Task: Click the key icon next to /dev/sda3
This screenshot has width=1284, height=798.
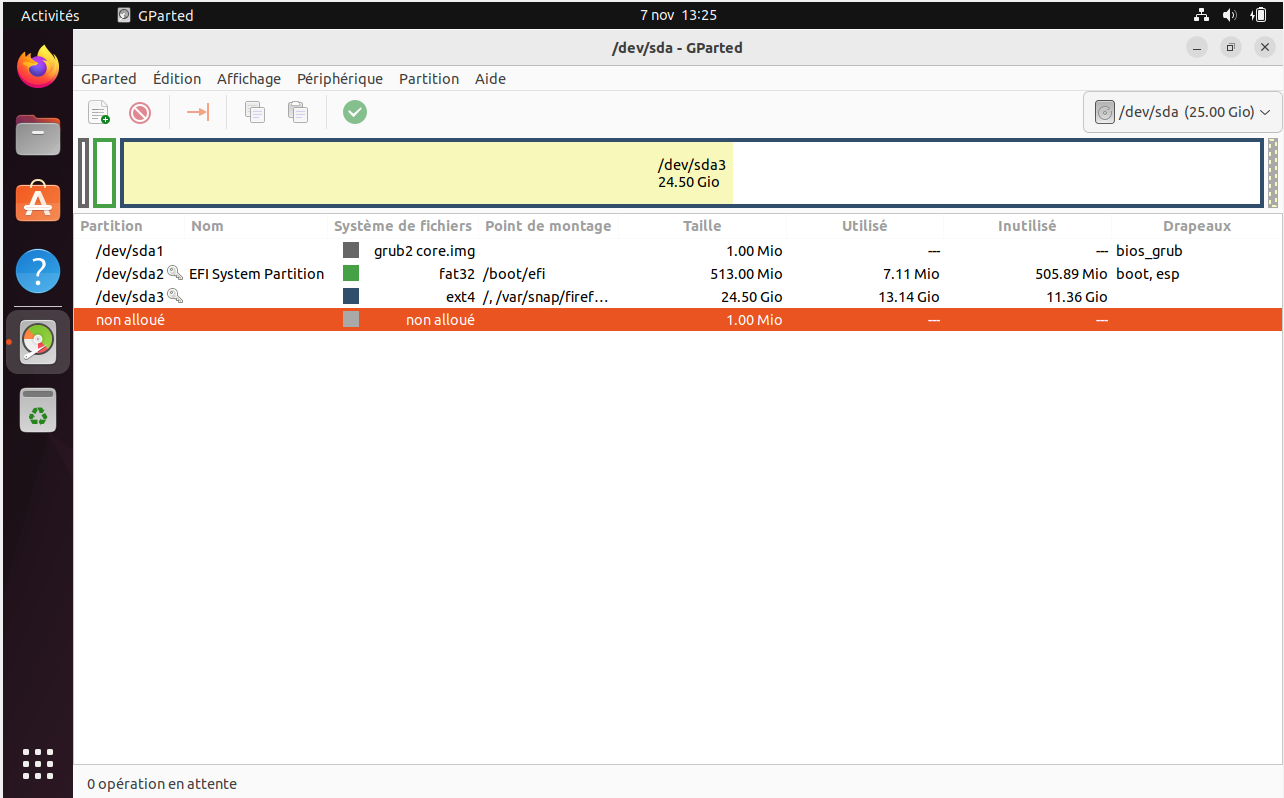Action: coord(175,296)
